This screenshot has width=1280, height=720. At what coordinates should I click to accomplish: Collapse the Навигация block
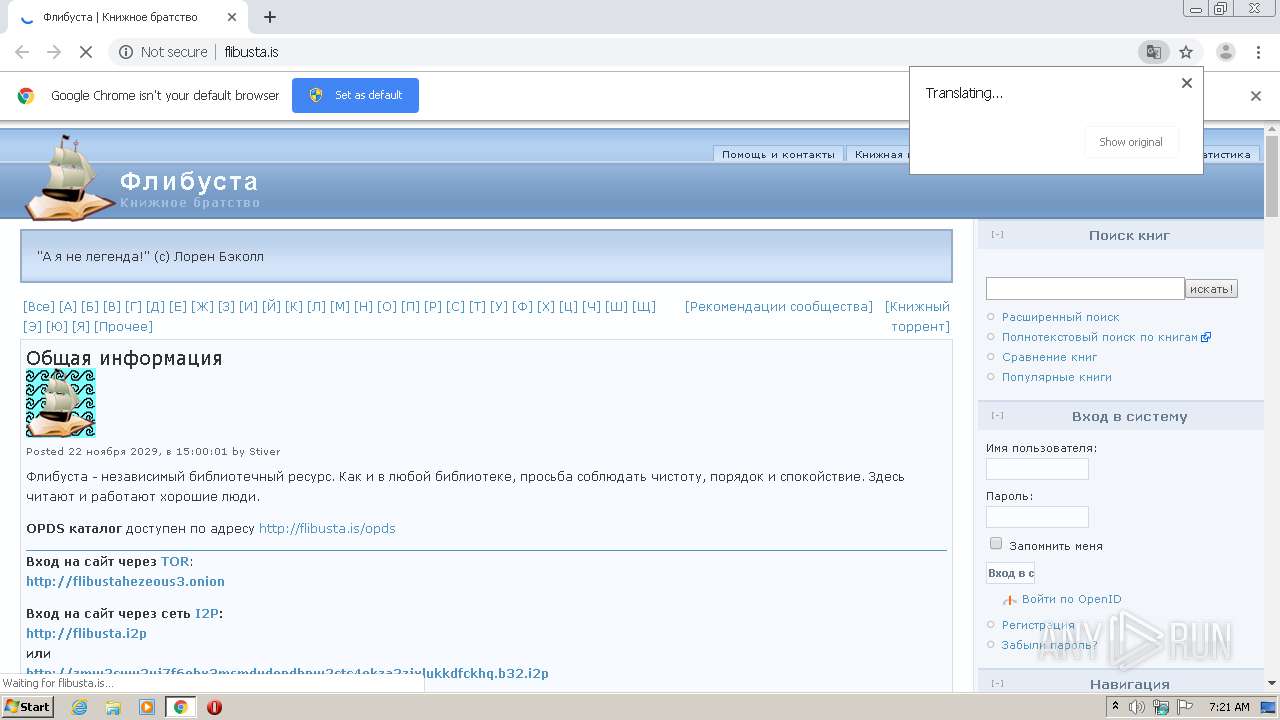pyautogui.click(x=997, y=684)
